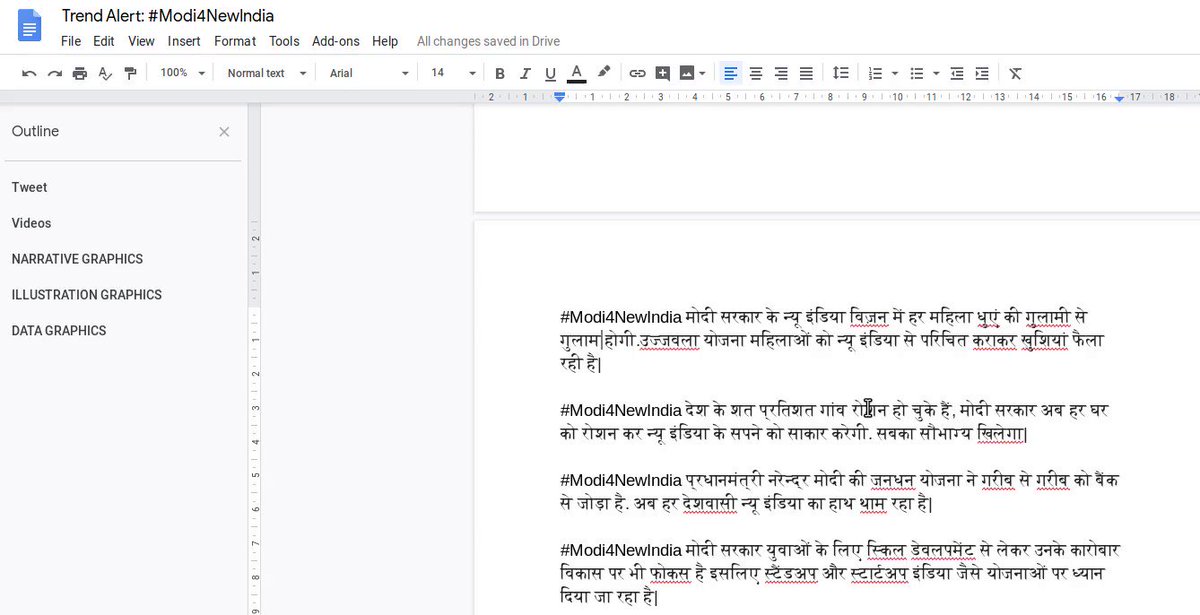Go to ILLUSTRATION GRAPHICS outline heading

tap(87, 295)
